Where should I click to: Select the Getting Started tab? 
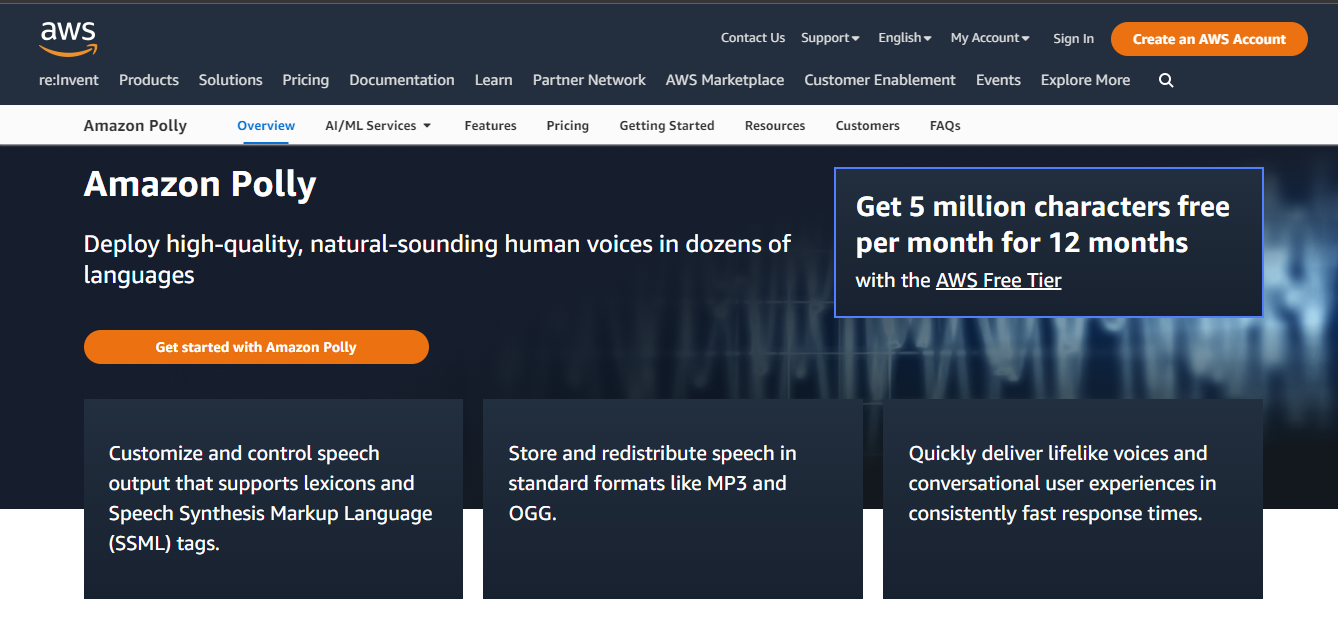tap(667, 126)
